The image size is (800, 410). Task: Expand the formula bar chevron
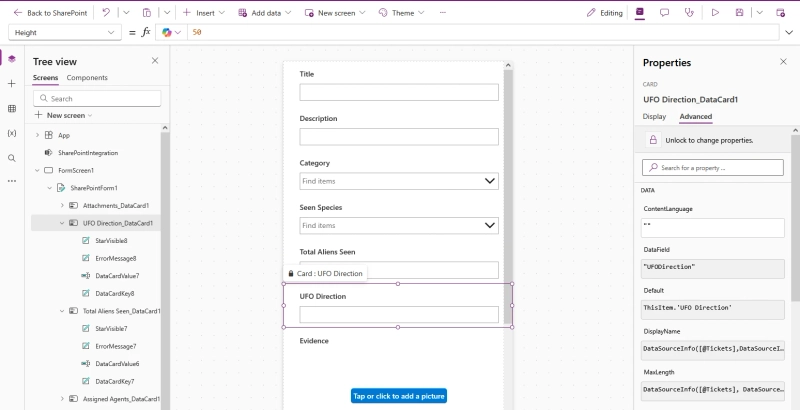[789, 33]
